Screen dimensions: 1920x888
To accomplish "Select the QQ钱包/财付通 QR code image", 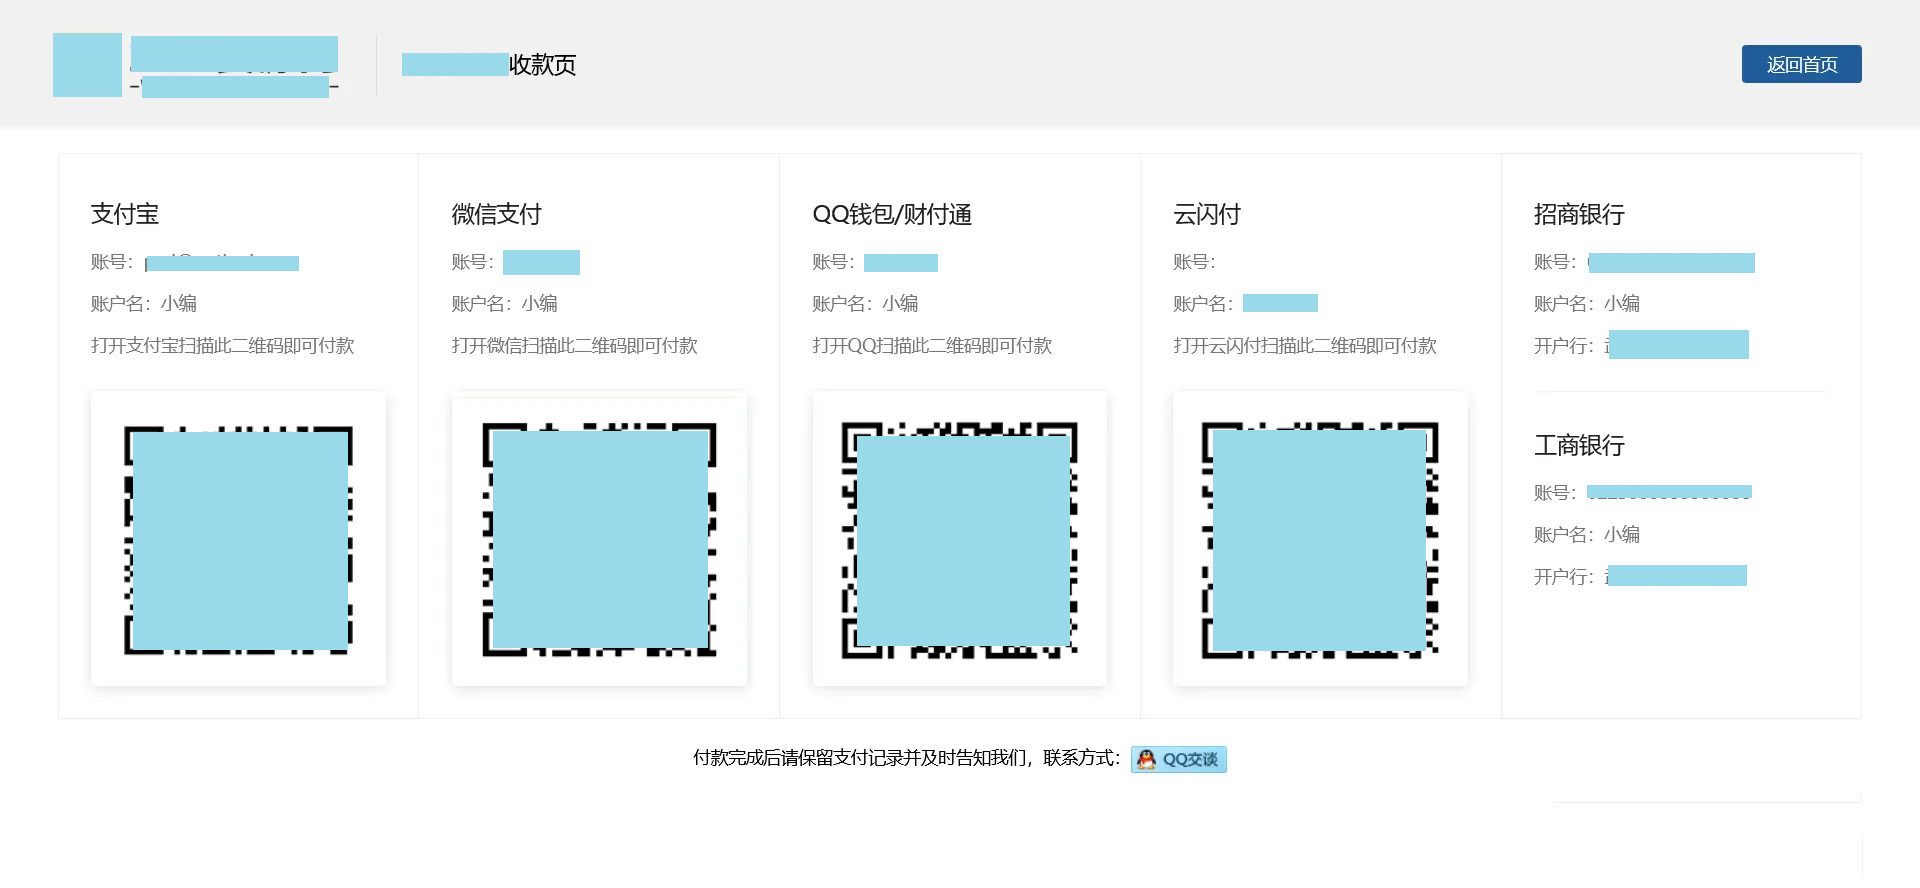I will [x=960, y=538].
